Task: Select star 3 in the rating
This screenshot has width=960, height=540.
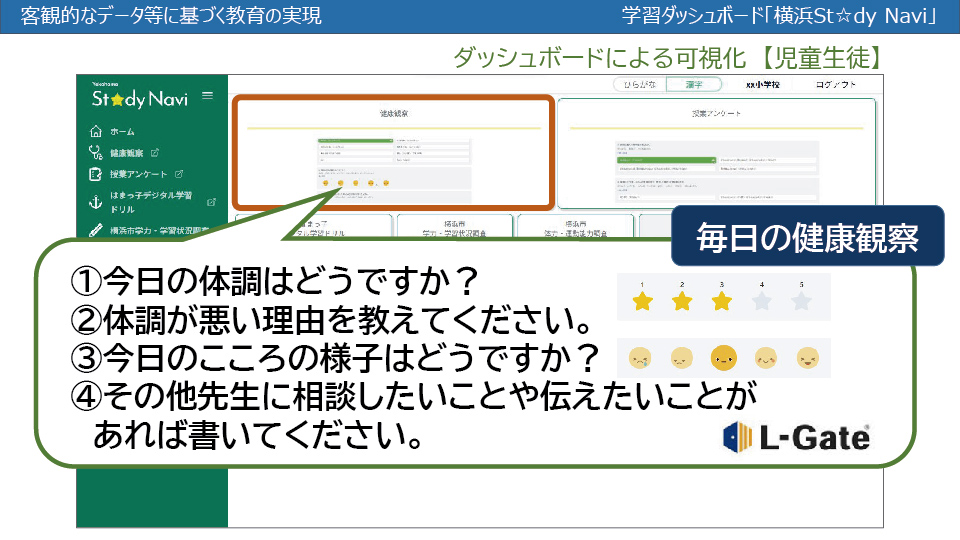Action: tap(722, 301)
